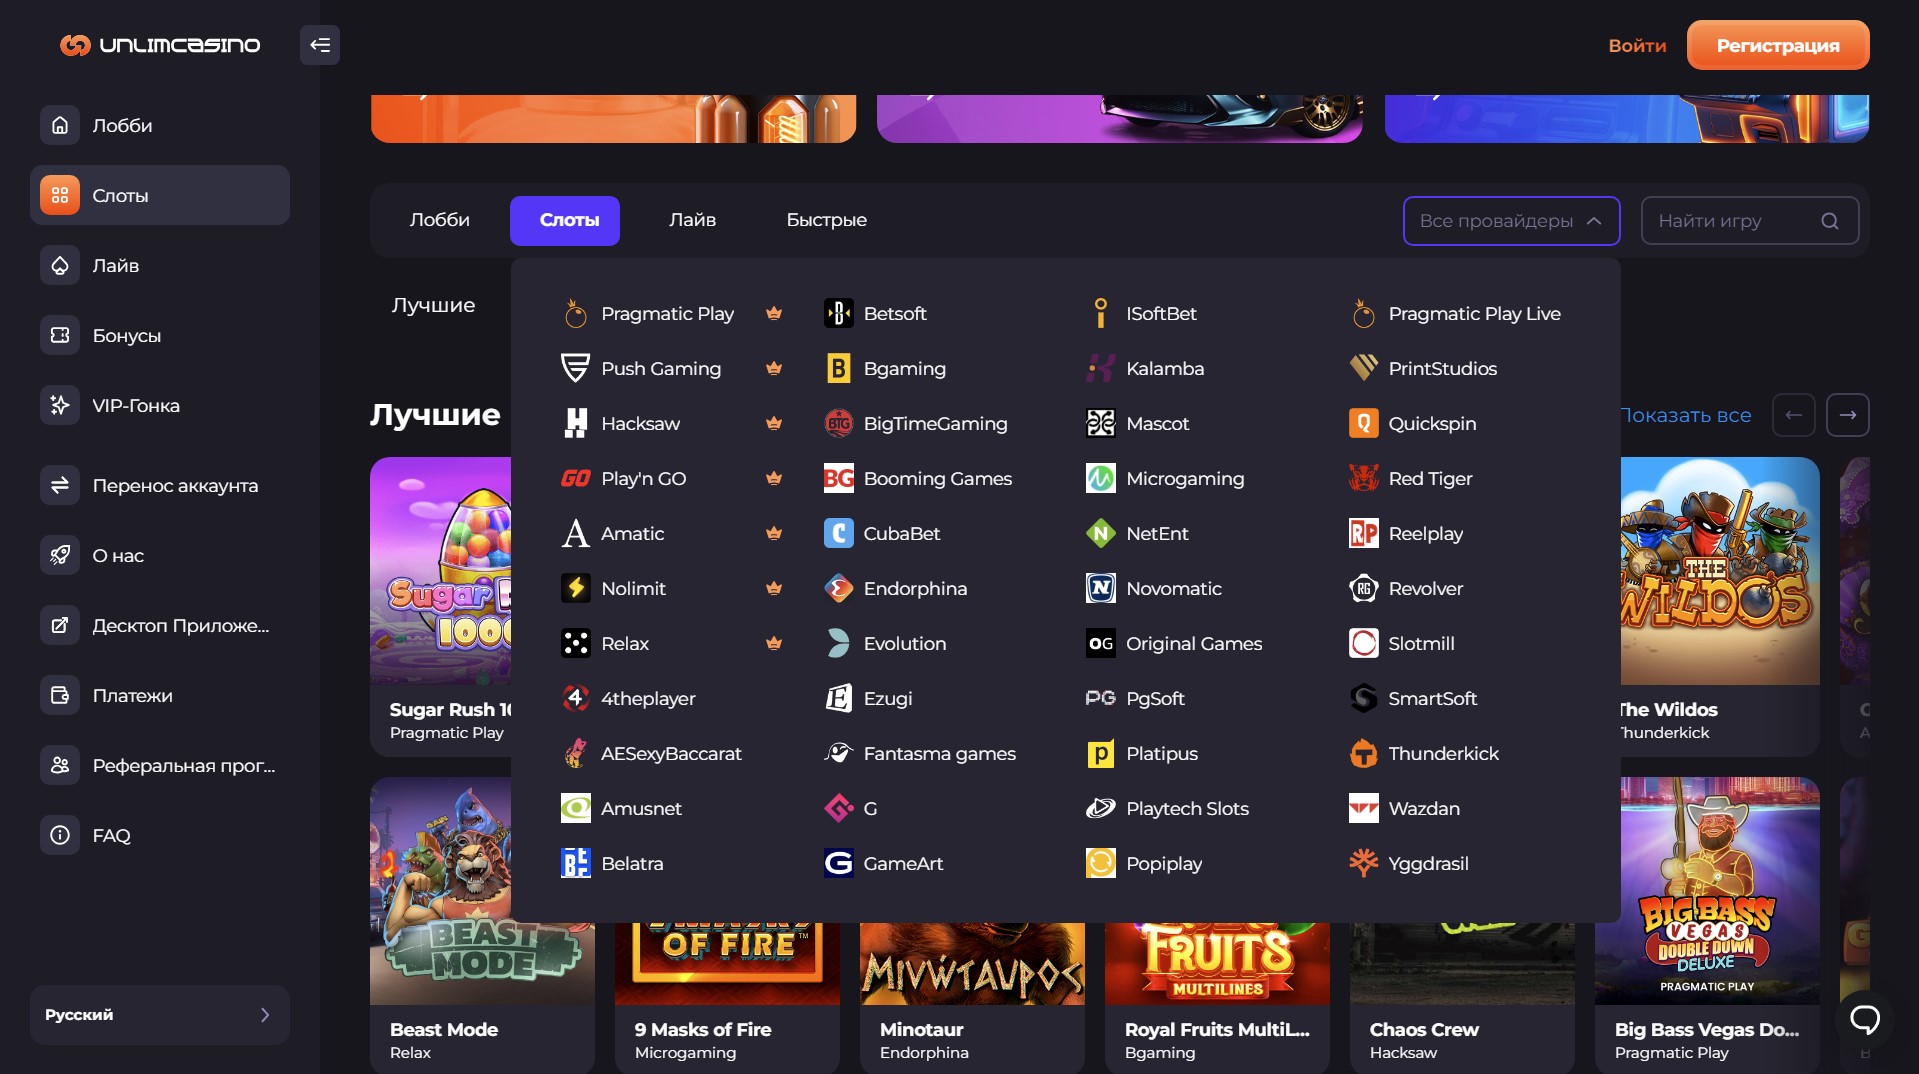The height and width of the screenshot is (1074, 1919).
Task: Switch to the Лайв tab
Action: pos(692,220)
